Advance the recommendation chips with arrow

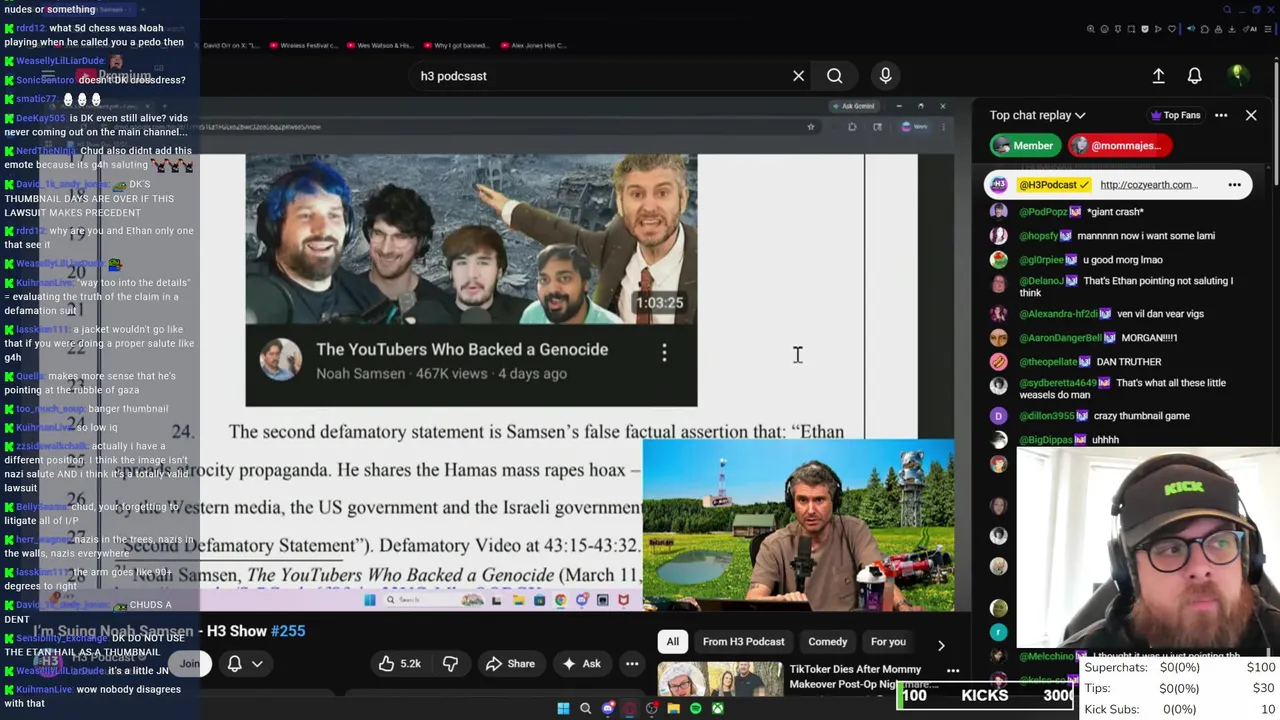(x=941, y=645)
